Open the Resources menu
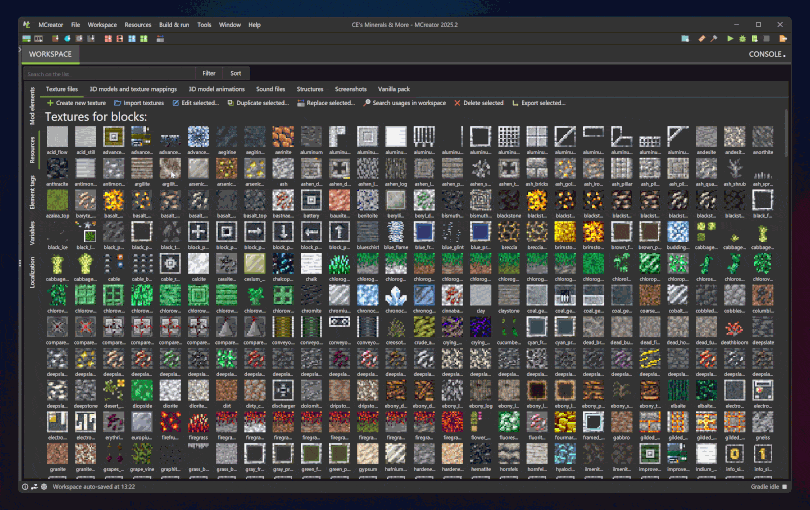The image size is (810, 510). click(138, 25)
